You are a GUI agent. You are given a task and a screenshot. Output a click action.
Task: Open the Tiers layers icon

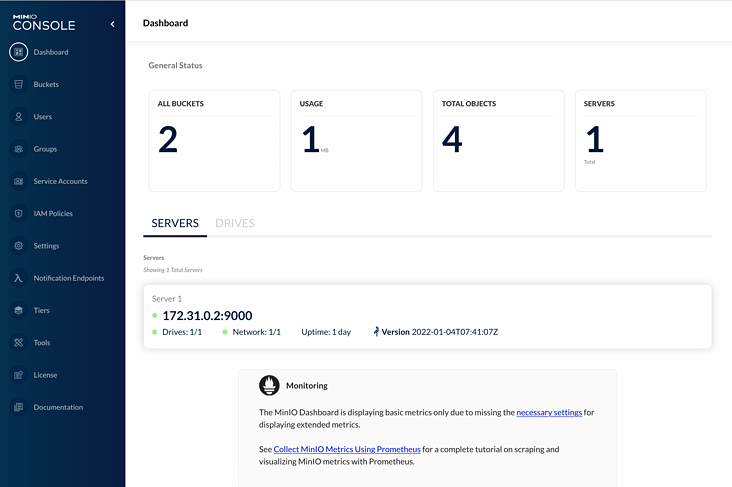(x=18, y=310)
